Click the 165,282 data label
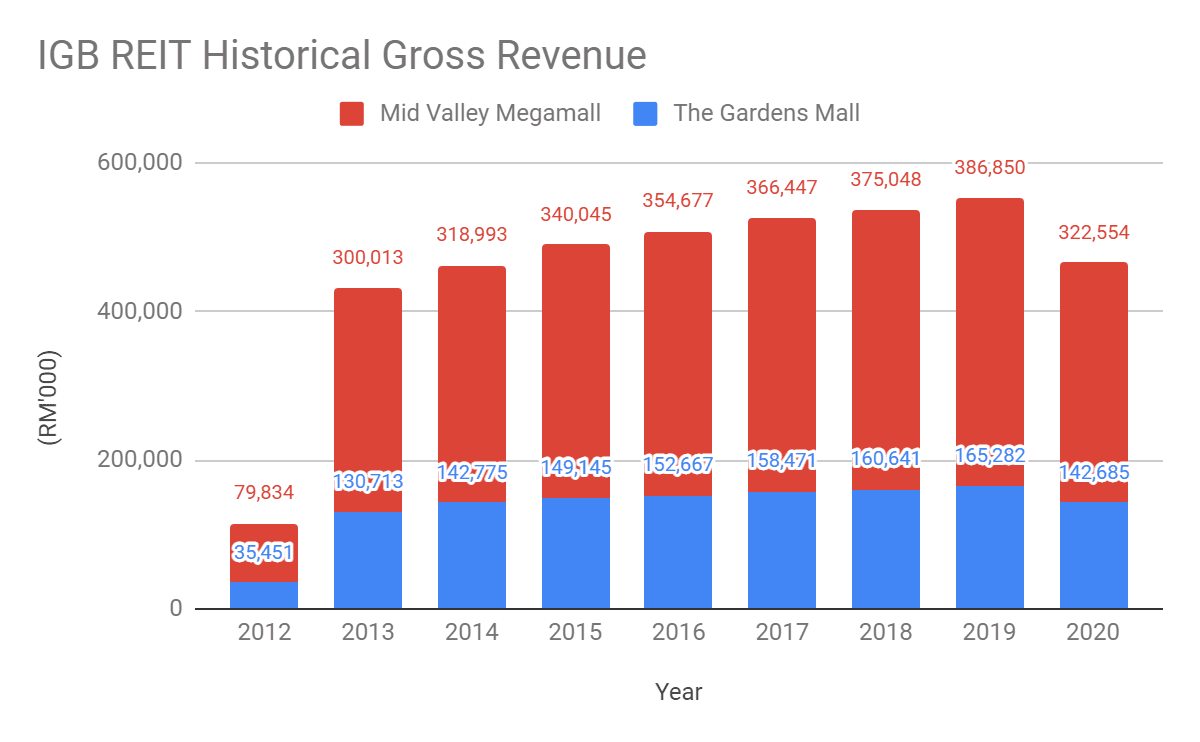The width and height of the screenshot is (1200, 742). click(990, 456)
